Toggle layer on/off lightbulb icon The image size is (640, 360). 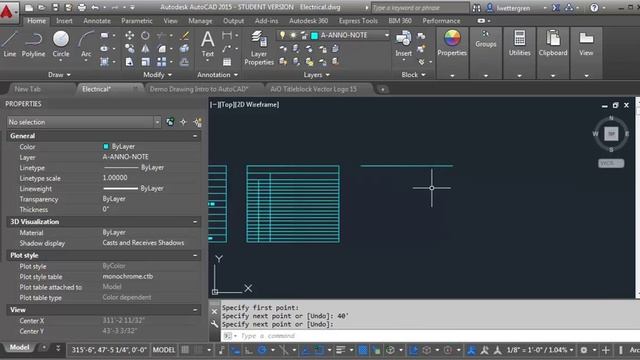point(282,35)
